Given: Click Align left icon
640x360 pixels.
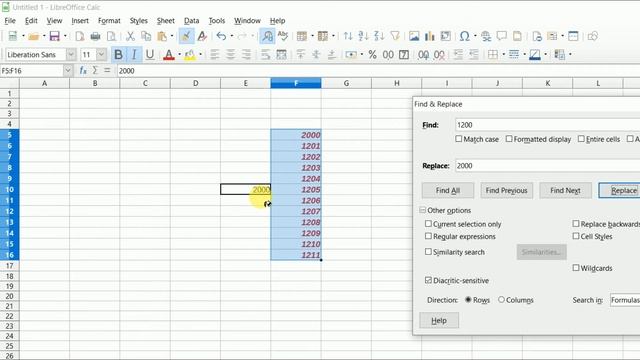Looking at the screenshot, I should click(x=215, y=54).
